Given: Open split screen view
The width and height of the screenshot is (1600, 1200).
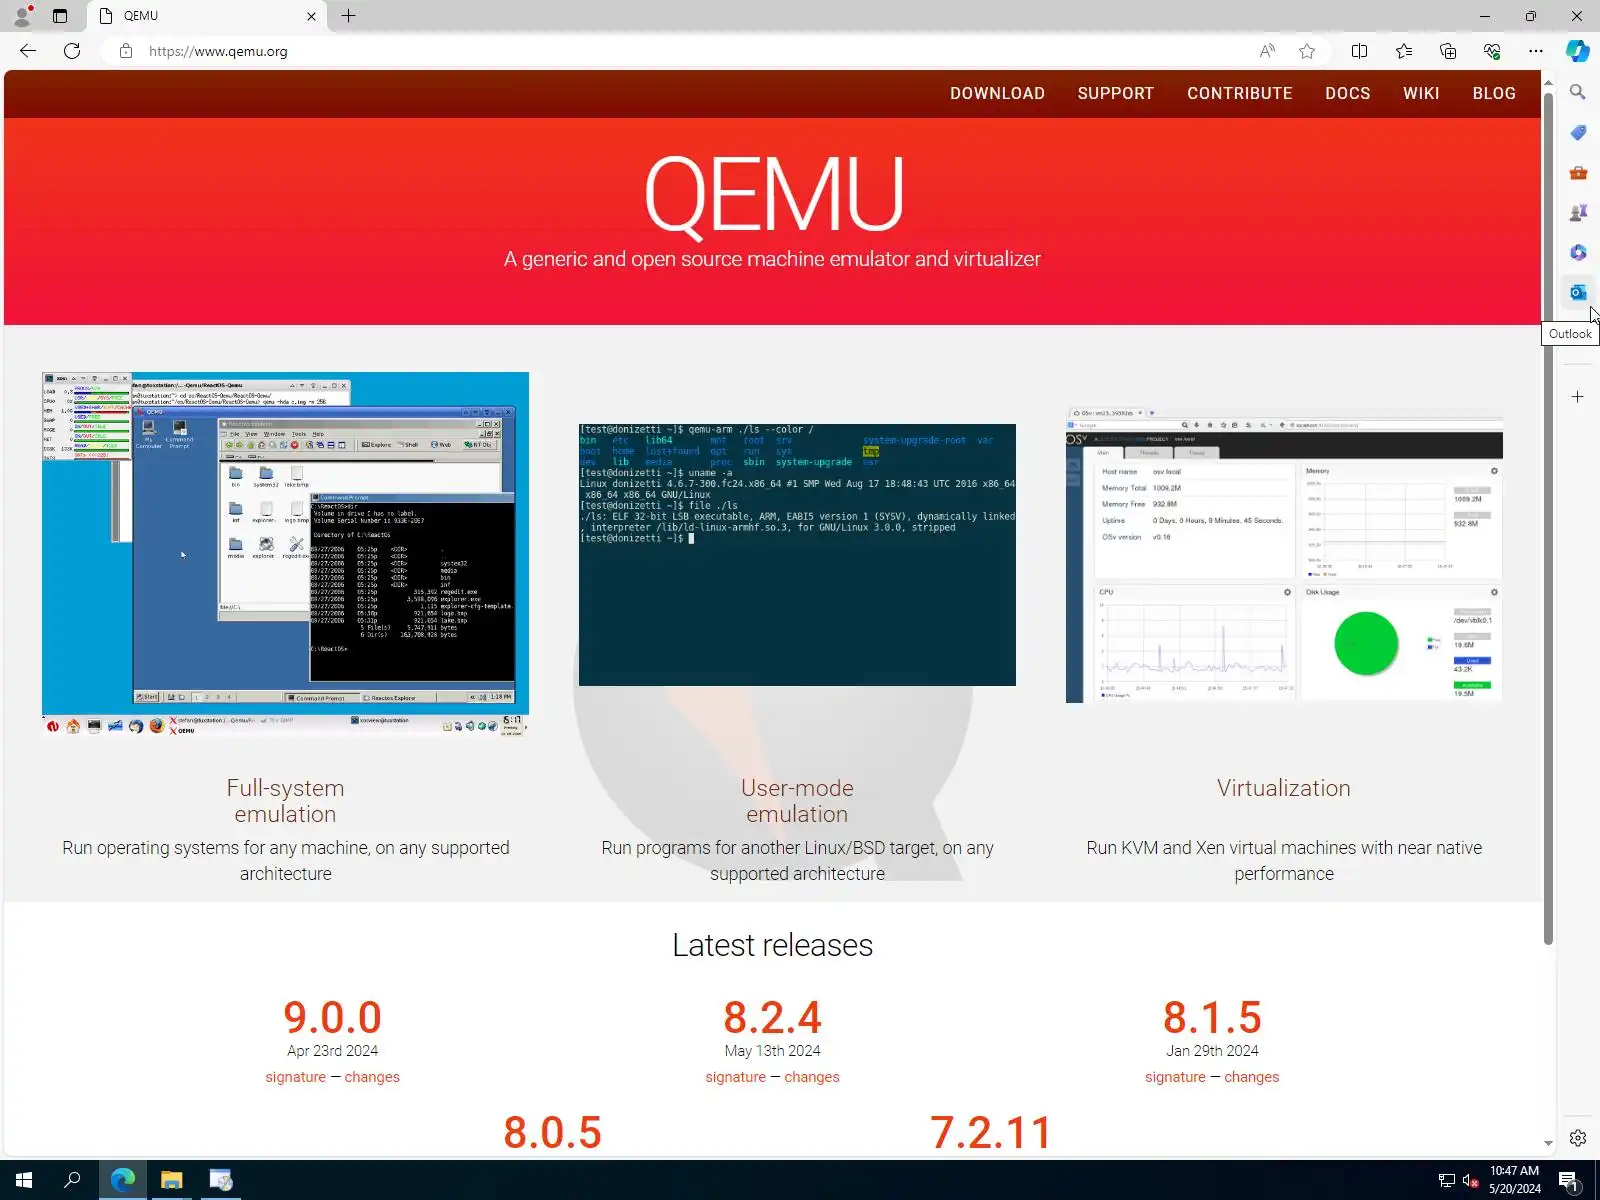Looking at the screenshot, I should point(1359,51).
